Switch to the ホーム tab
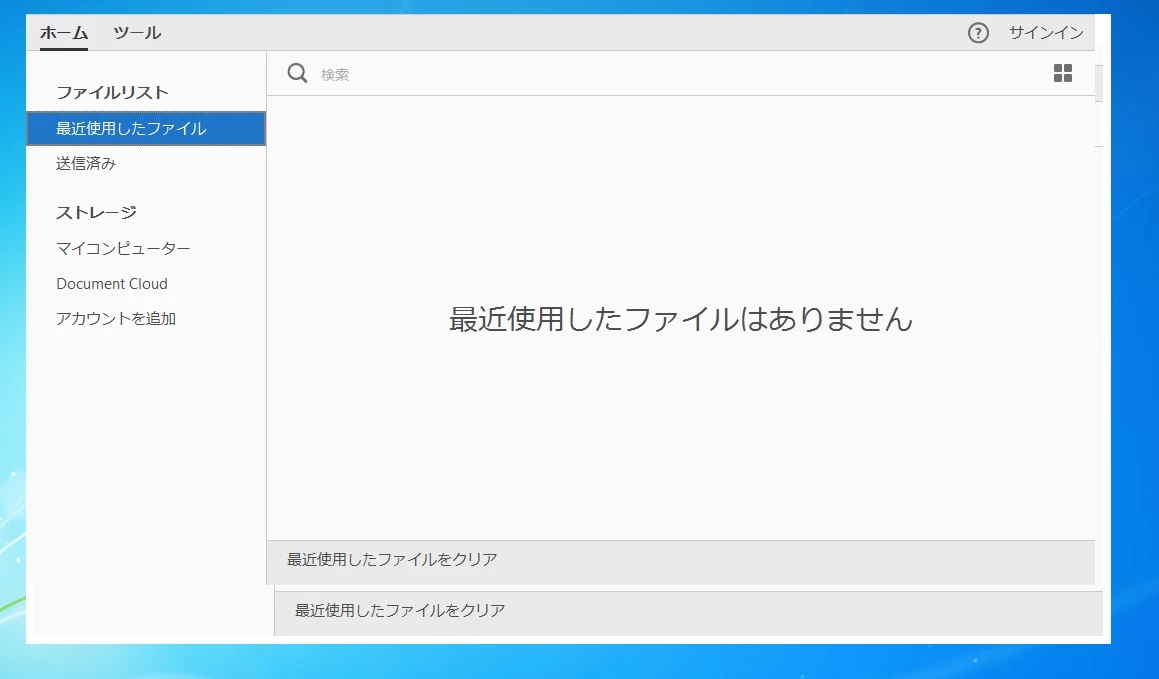1159x679 pixels. [x=64, y=33]
